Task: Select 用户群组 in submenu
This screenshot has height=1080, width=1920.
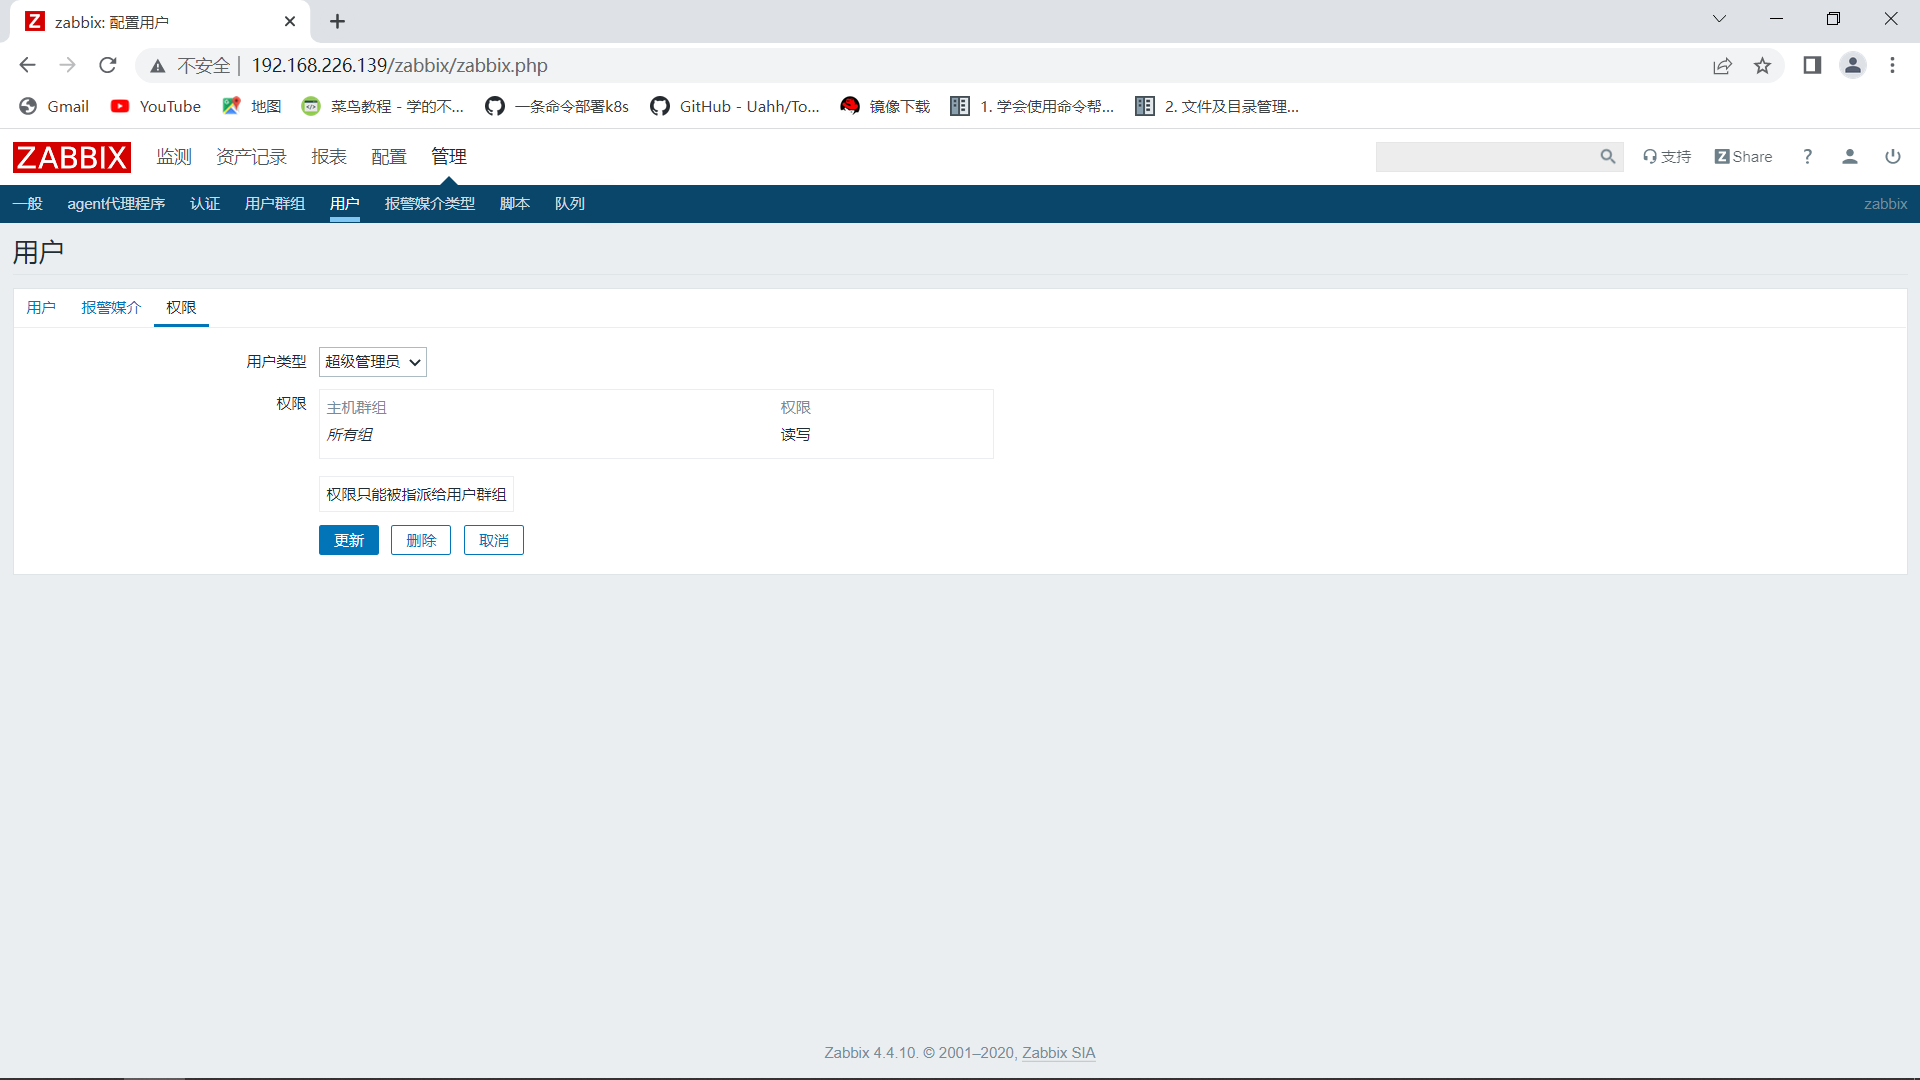Action: pos(274,204)
